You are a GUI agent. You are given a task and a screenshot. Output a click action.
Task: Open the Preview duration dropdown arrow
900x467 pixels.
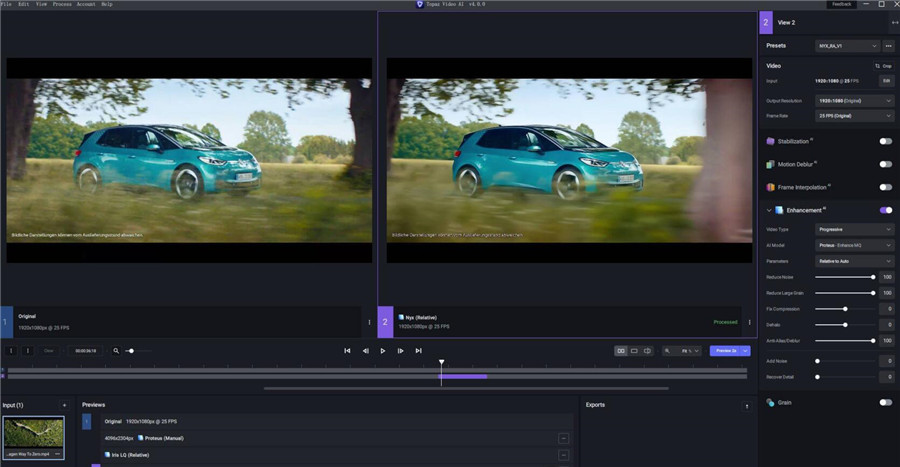click(746, 351)
